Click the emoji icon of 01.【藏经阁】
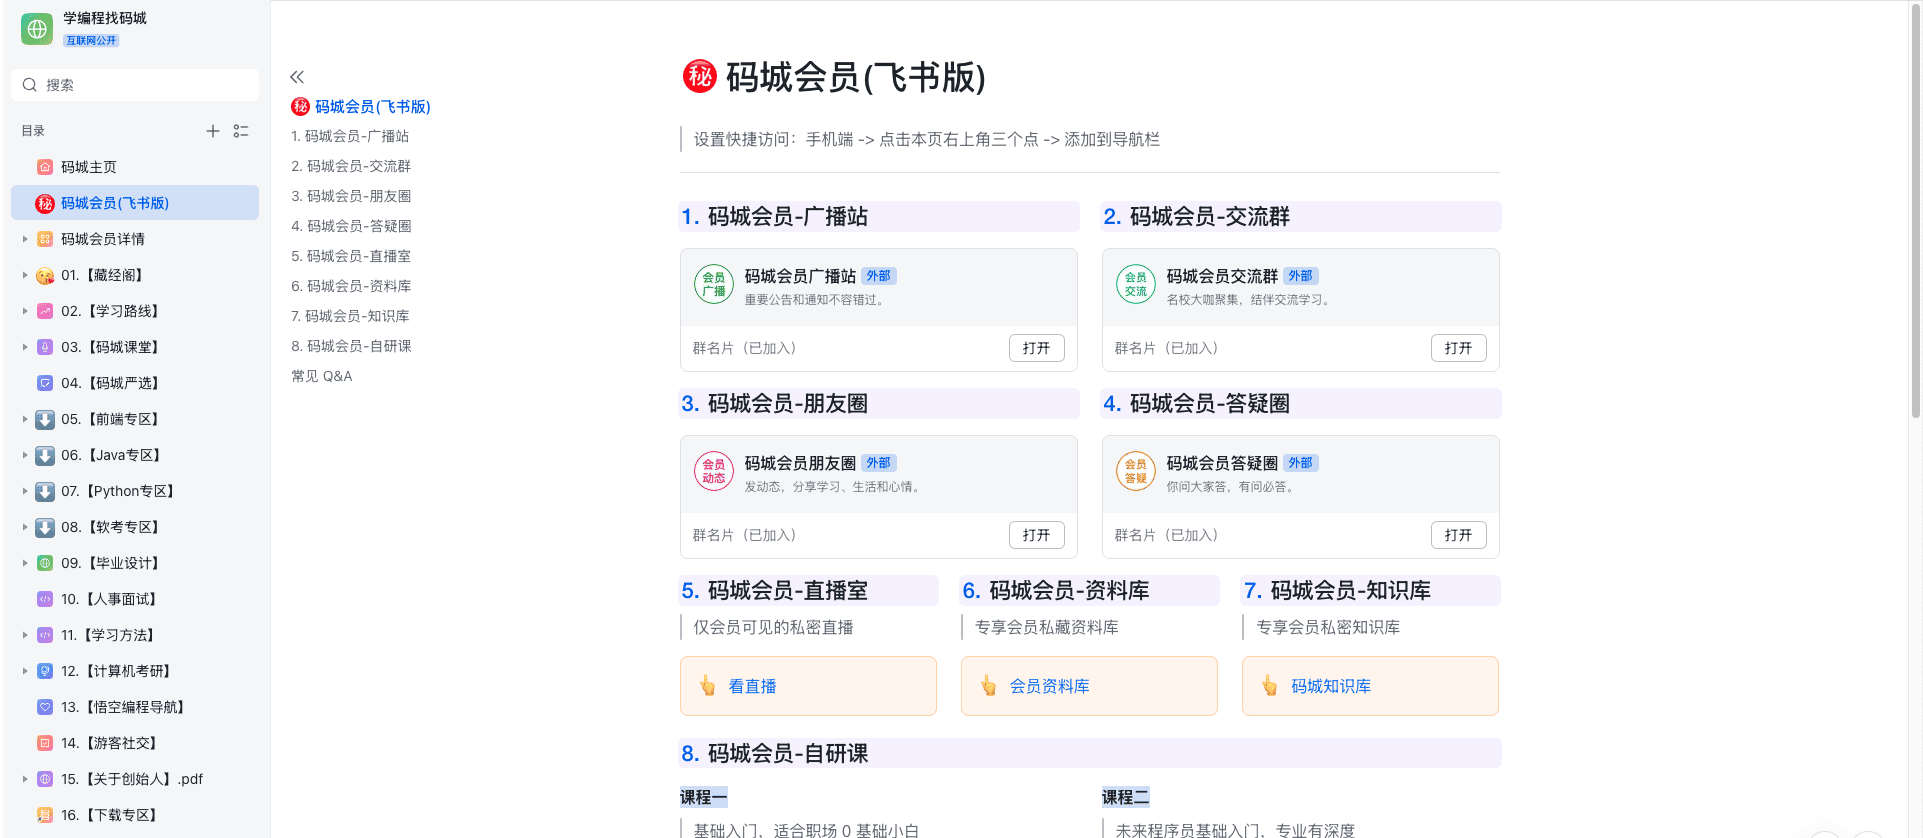This screenshot has width=1923, height=838. (45, 275)
